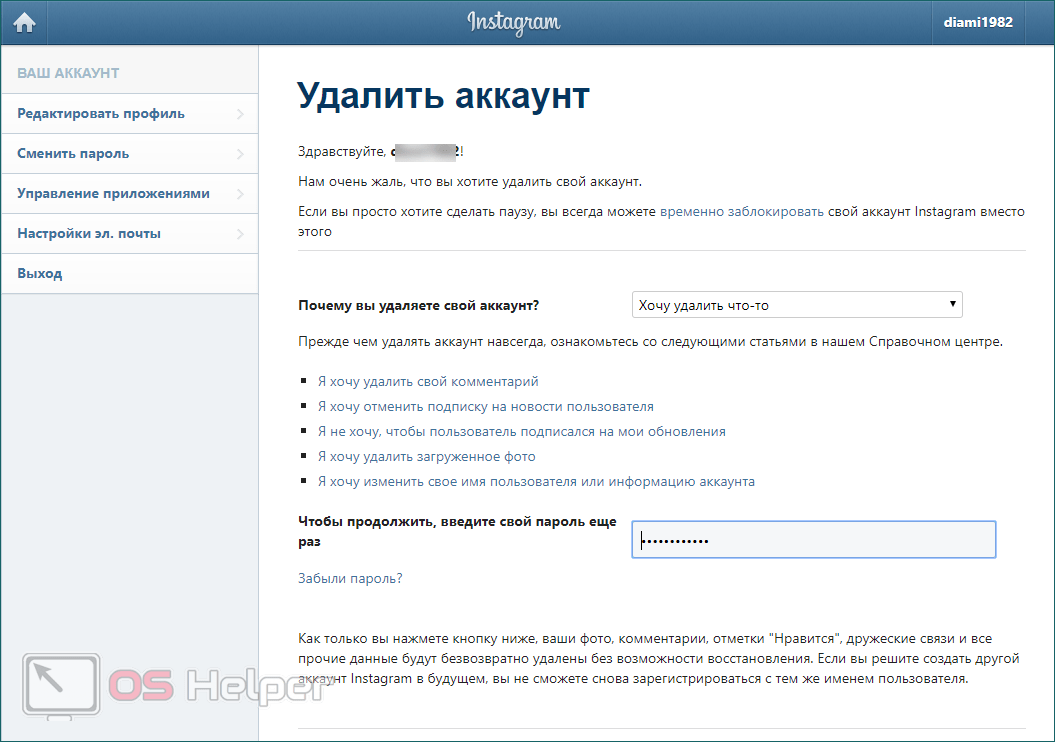Click the Удалить аккаунт page heading
The image size is (1055, 742).
point(443,95)
